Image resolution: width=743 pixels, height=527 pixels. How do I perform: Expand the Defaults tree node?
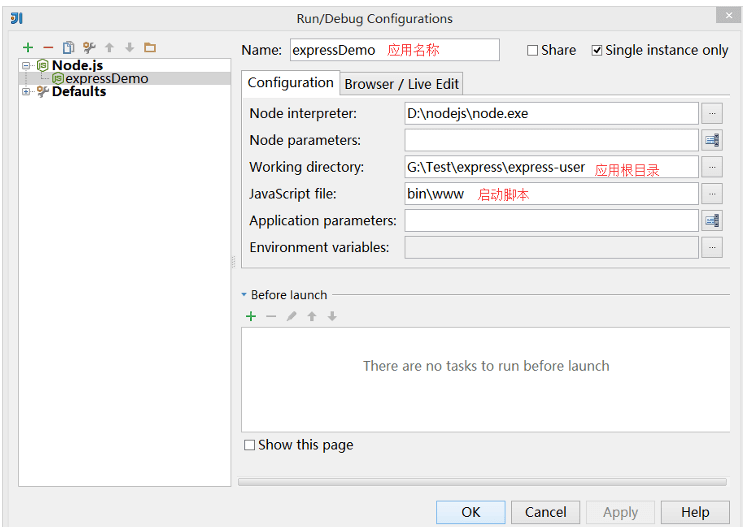[x=26, y=92]
